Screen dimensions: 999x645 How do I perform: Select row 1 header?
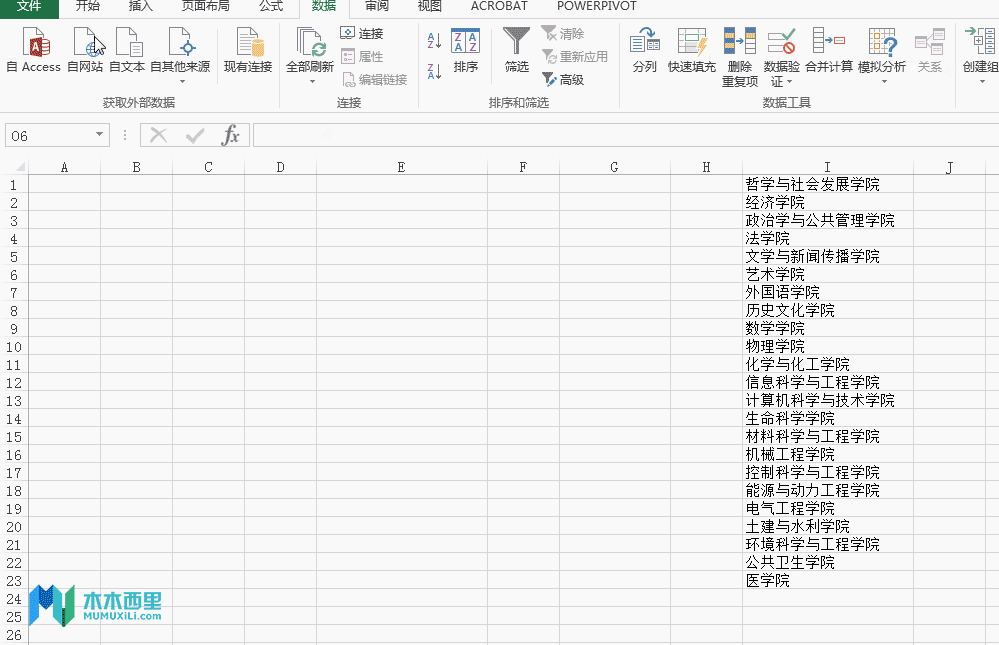point(14,185)
